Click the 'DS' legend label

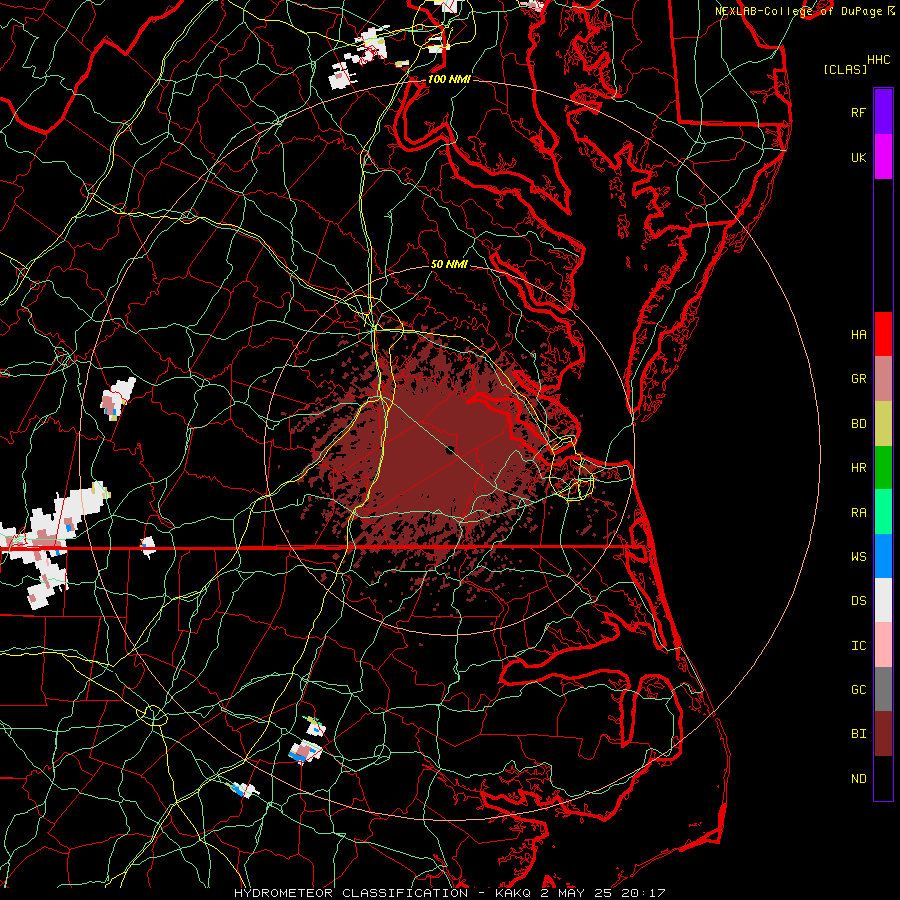pos(858,601)
